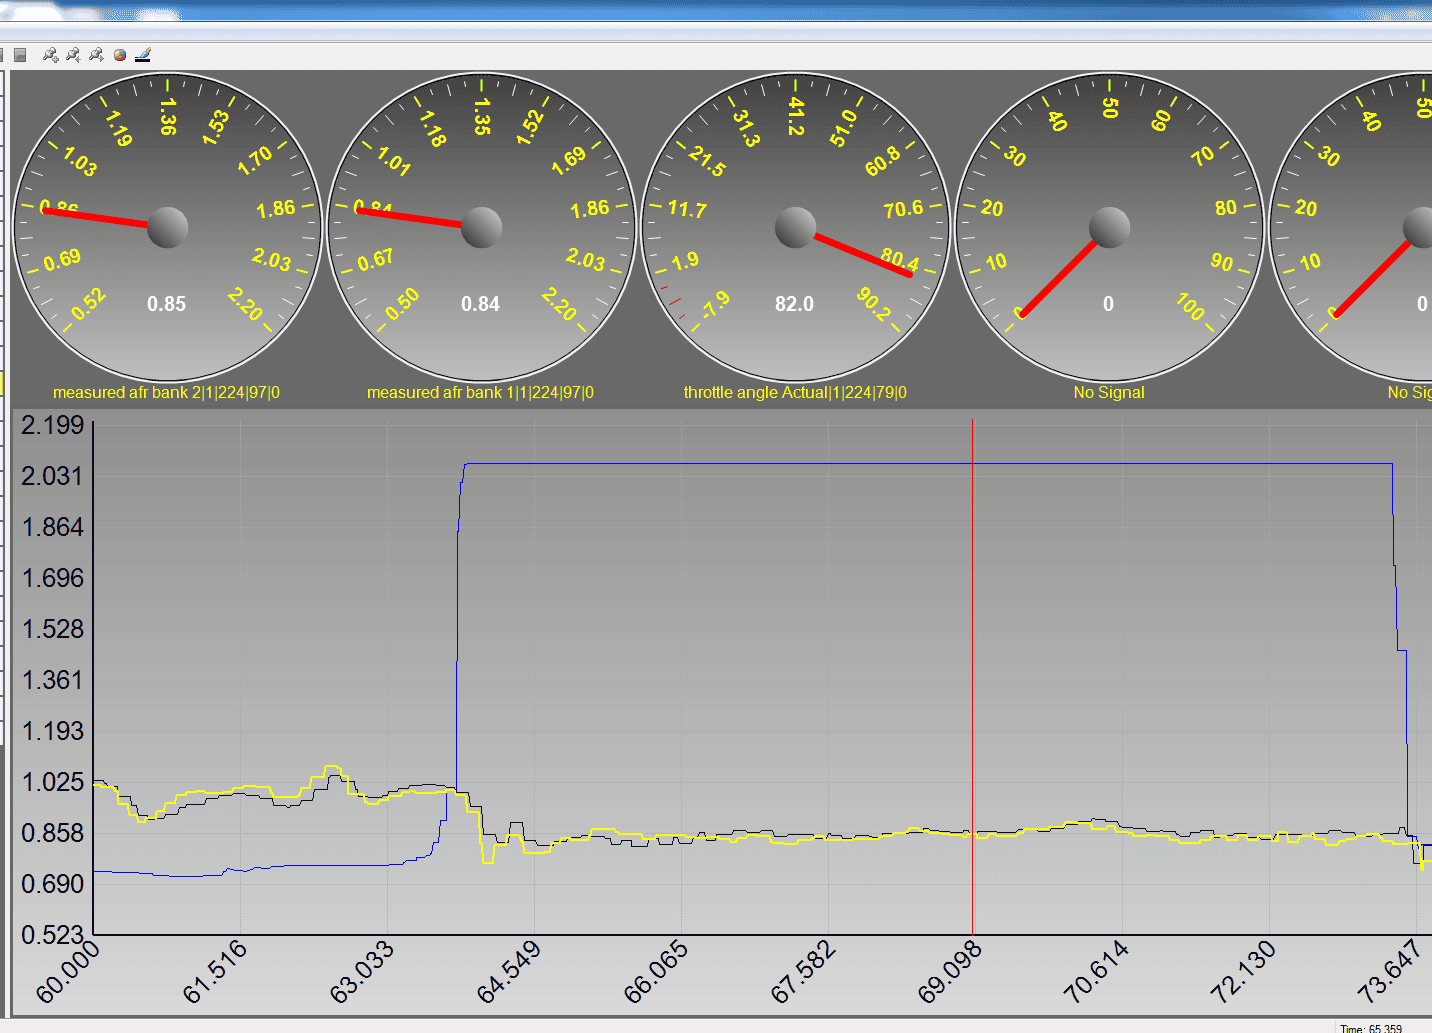Click the measured afr bank 1 gauge
The width and height of the screenshot is (1432, 1033).
point(481,227)
